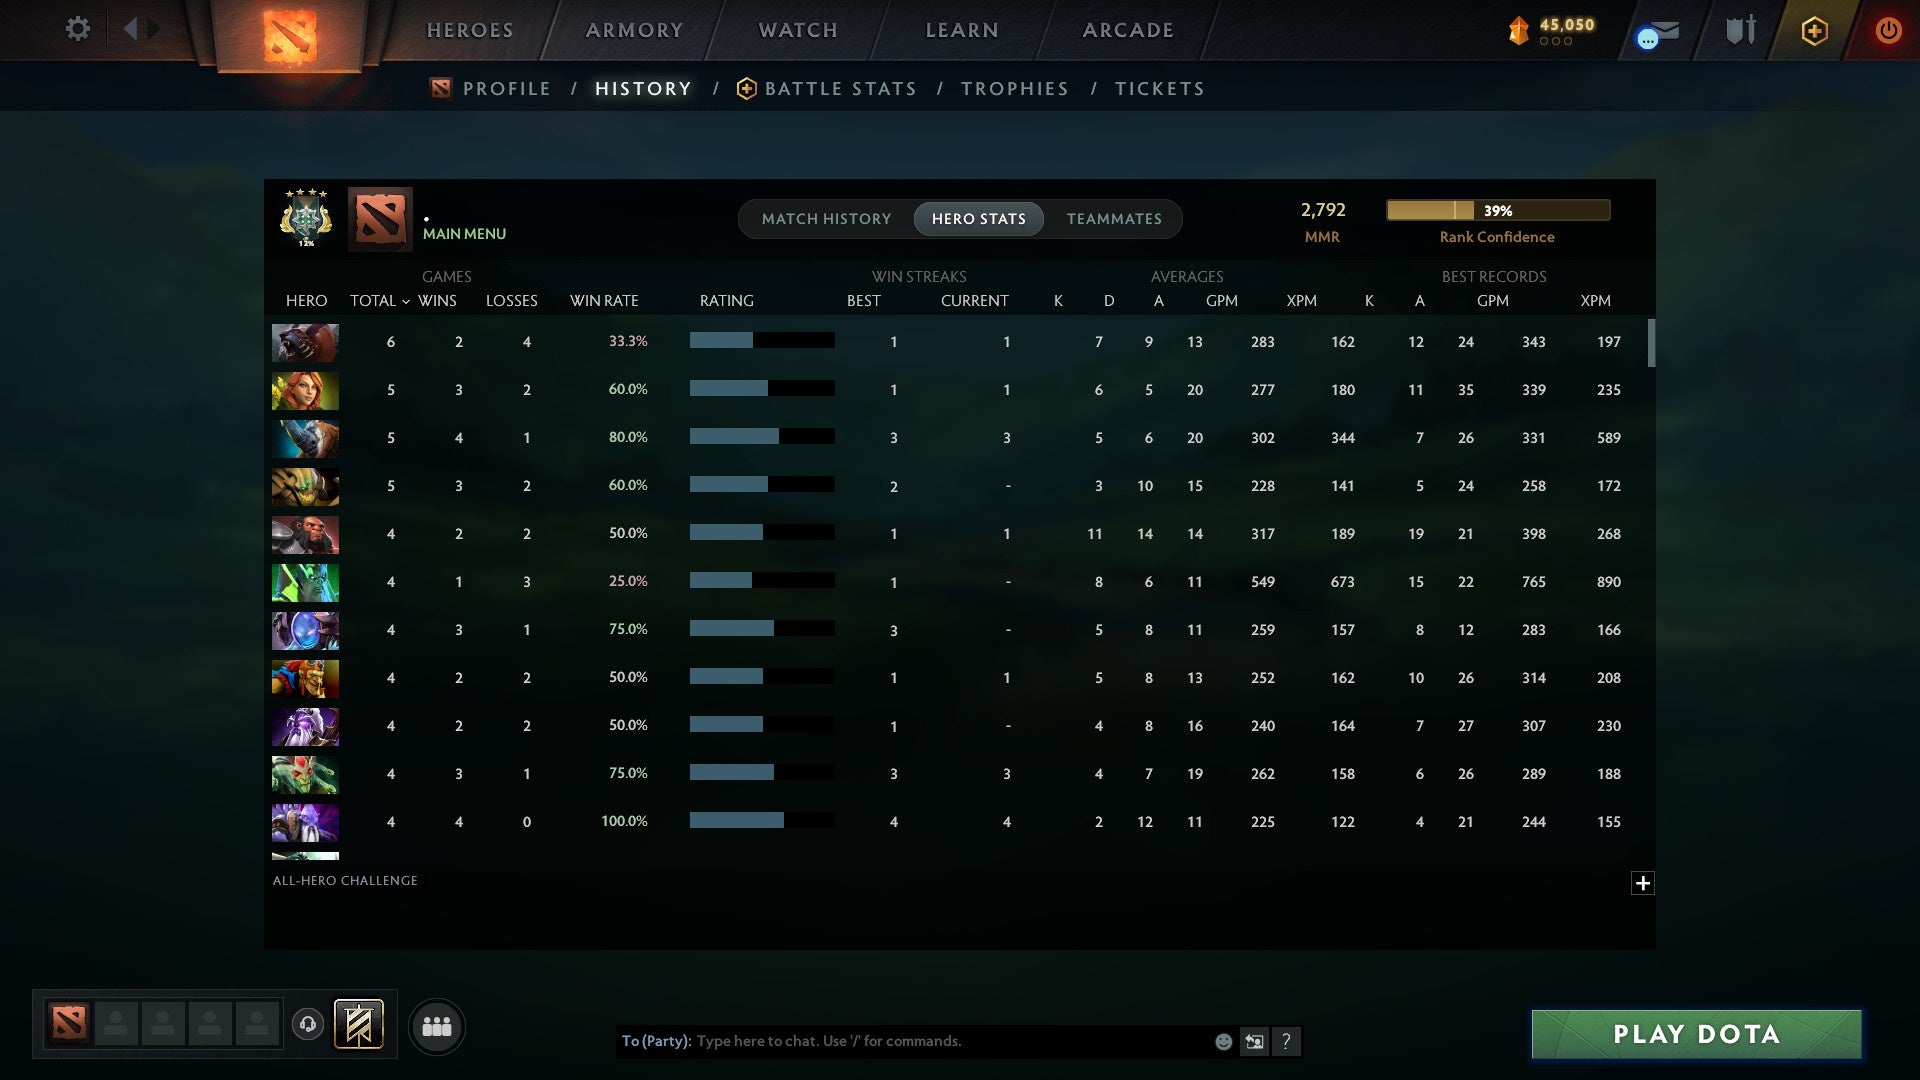Toggle the chat channel switch icon
The width and height of the screenshot is (1920, 1080).
click(x=1253, y=1041)
